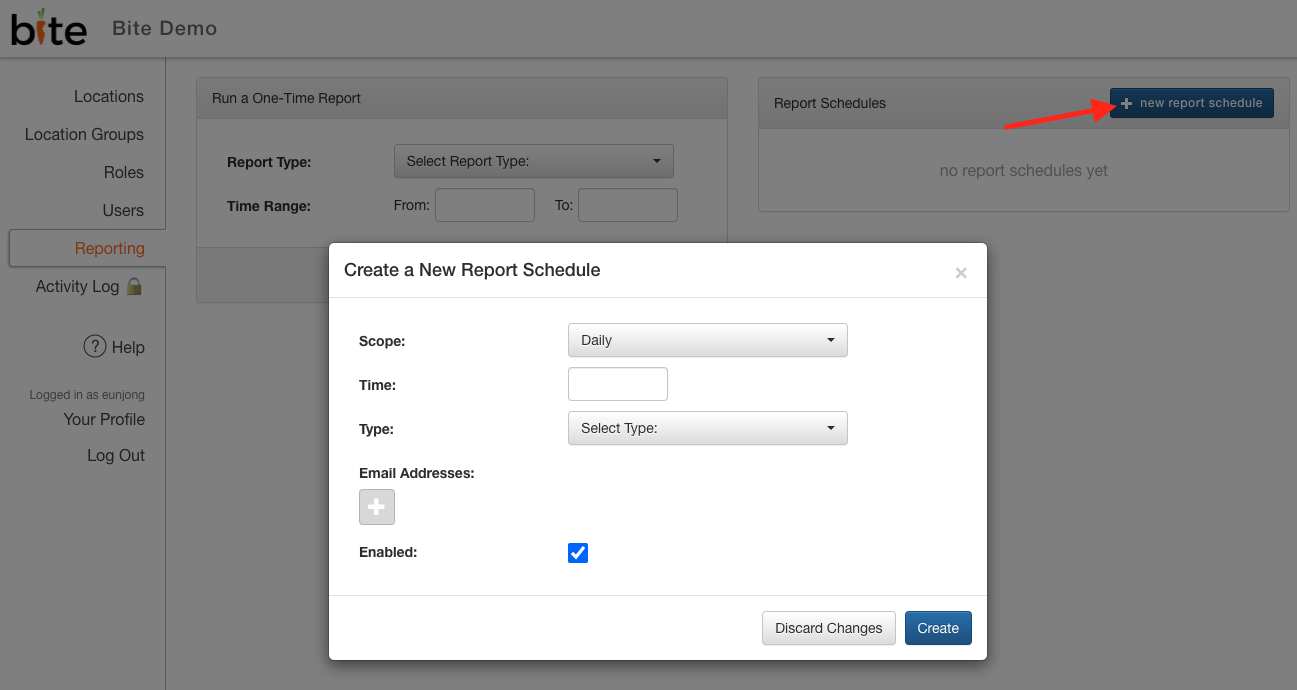Click the Bite Demo title text
1297x690 pixels.
[165, 28]
